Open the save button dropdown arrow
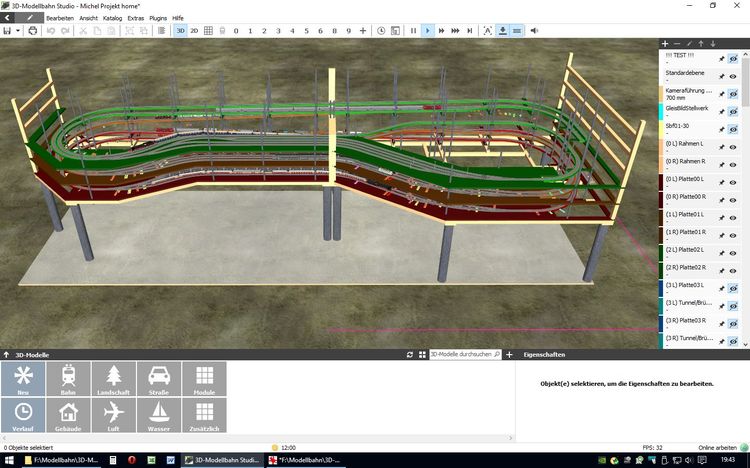This screenshot has width=750, height=468. (x=18, y=31)
